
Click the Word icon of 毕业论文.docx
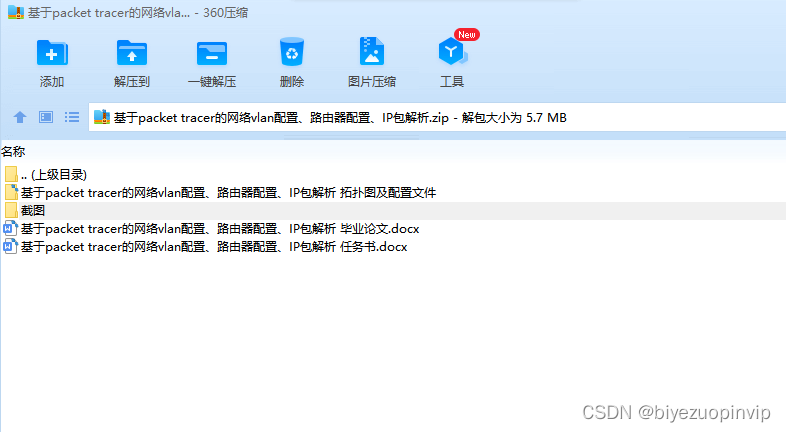pos(11,229)
